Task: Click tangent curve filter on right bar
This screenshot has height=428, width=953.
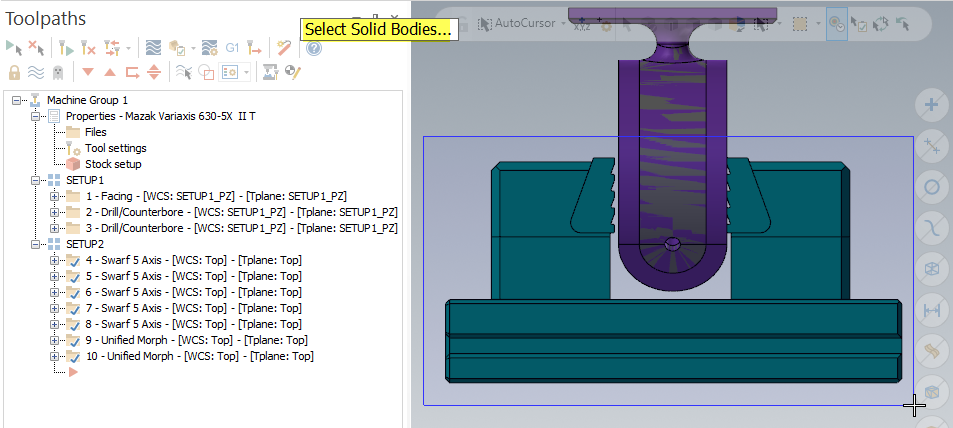Action: pyautogui.click(x=931, y=228)
